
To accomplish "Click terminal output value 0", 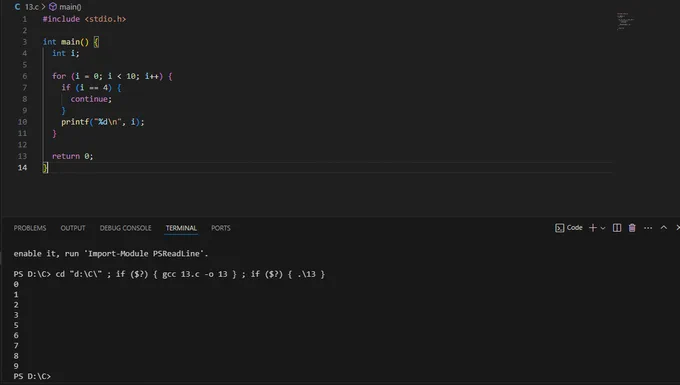I will (16, 284).
